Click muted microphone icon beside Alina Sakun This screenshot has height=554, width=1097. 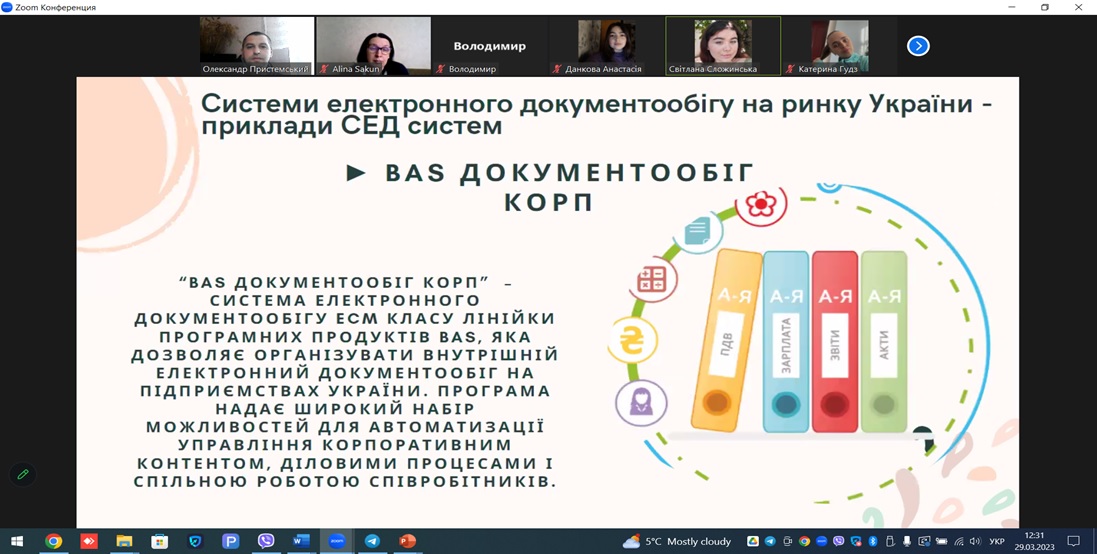coord(324,69)
